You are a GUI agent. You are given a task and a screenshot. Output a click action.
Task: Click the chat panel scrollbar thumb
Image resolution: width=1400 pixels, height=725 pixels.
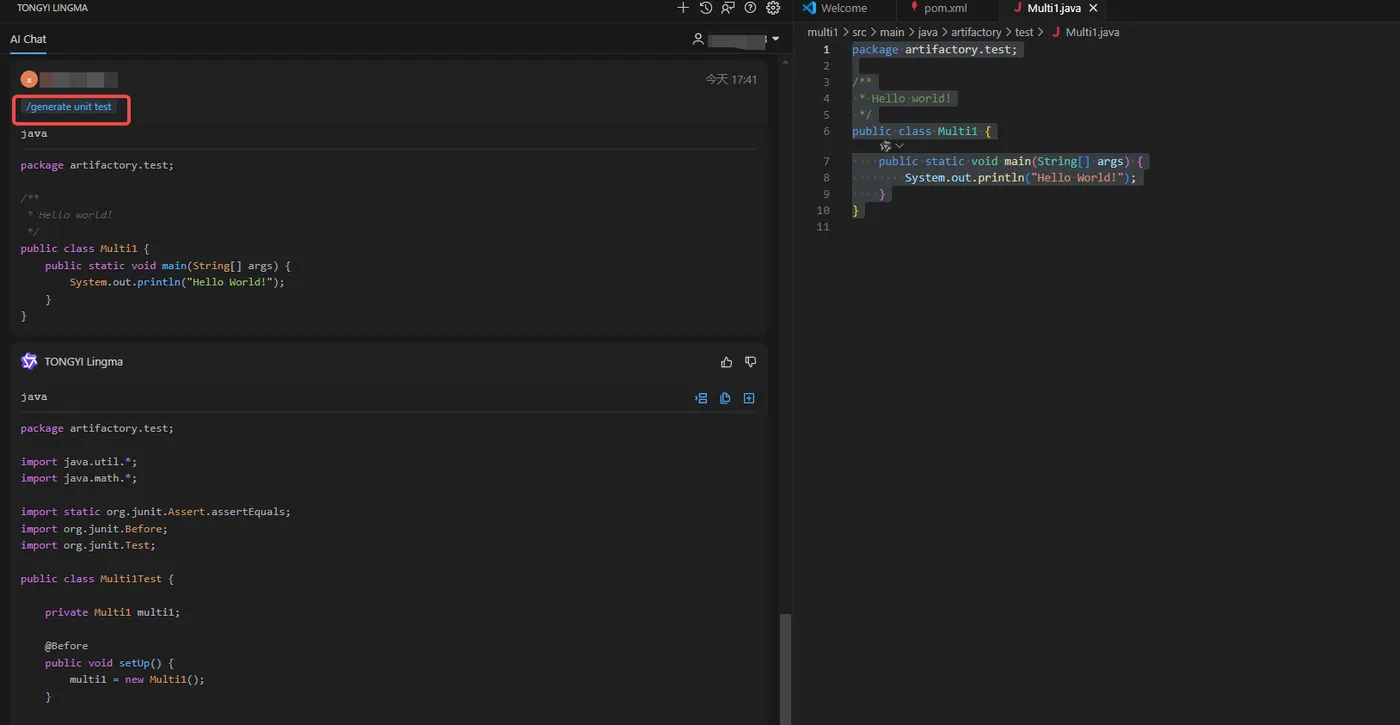pos(785,668)
